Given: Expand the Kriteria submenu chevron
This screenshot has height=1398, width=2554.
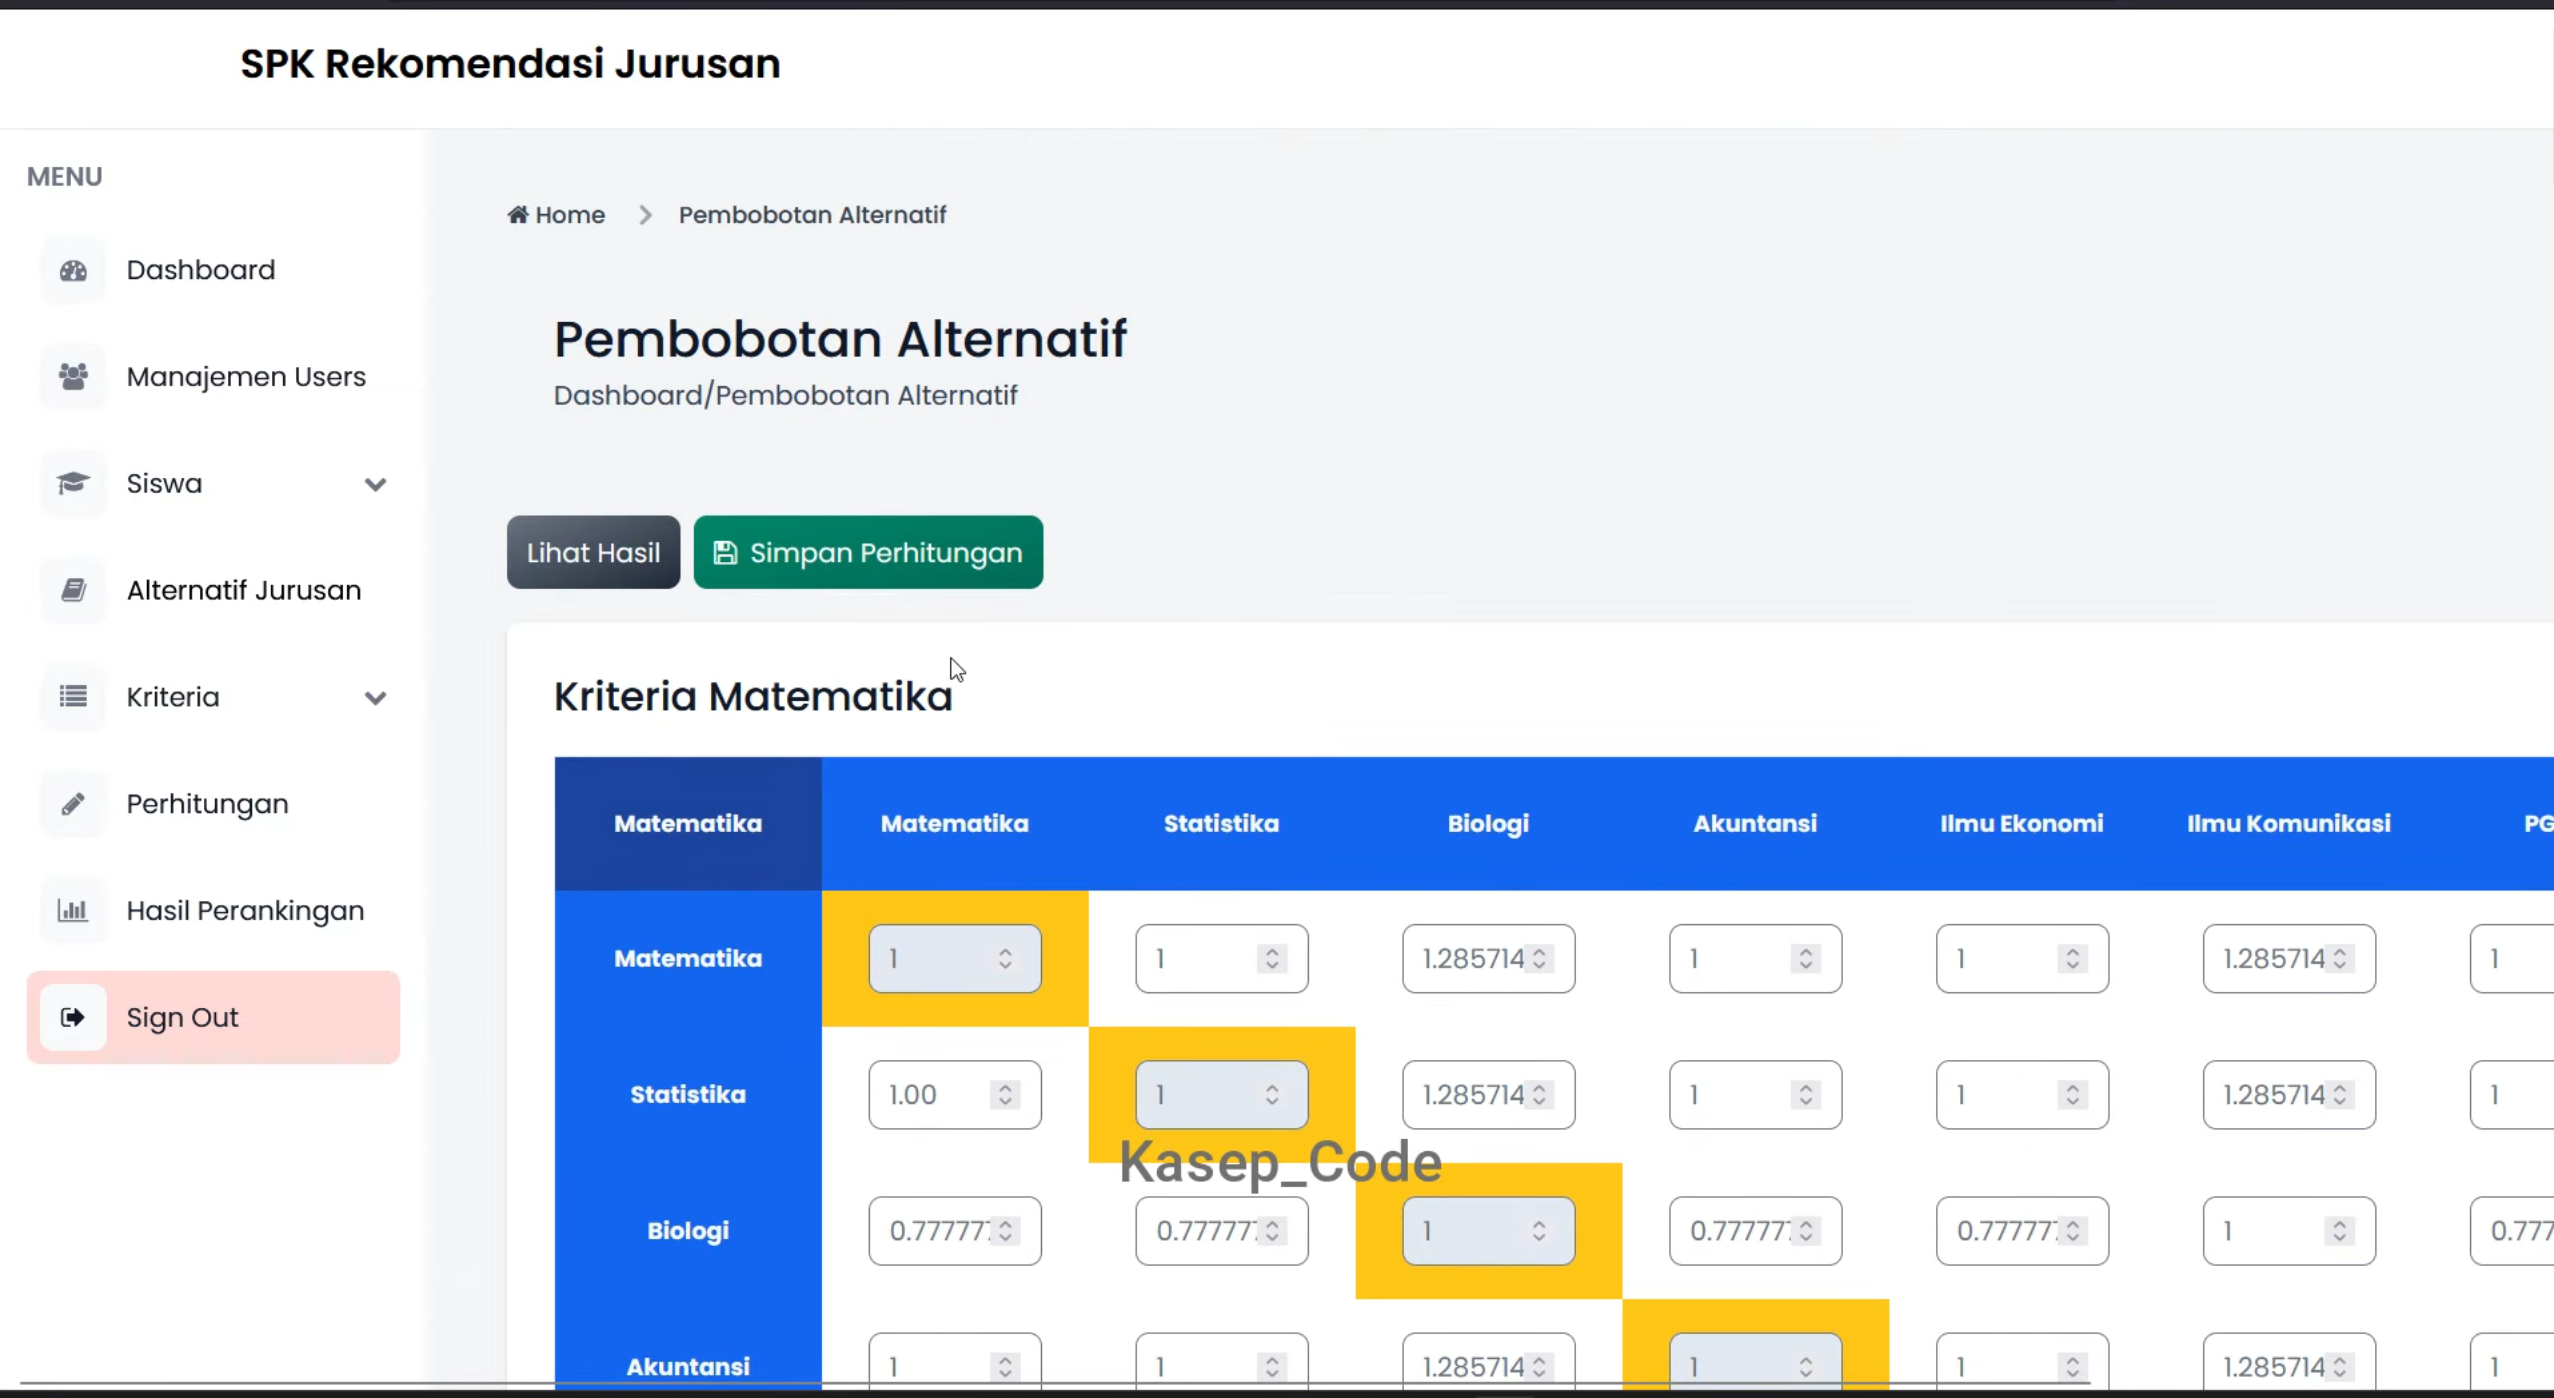Looking at the screenshot, I should [375, 698].
